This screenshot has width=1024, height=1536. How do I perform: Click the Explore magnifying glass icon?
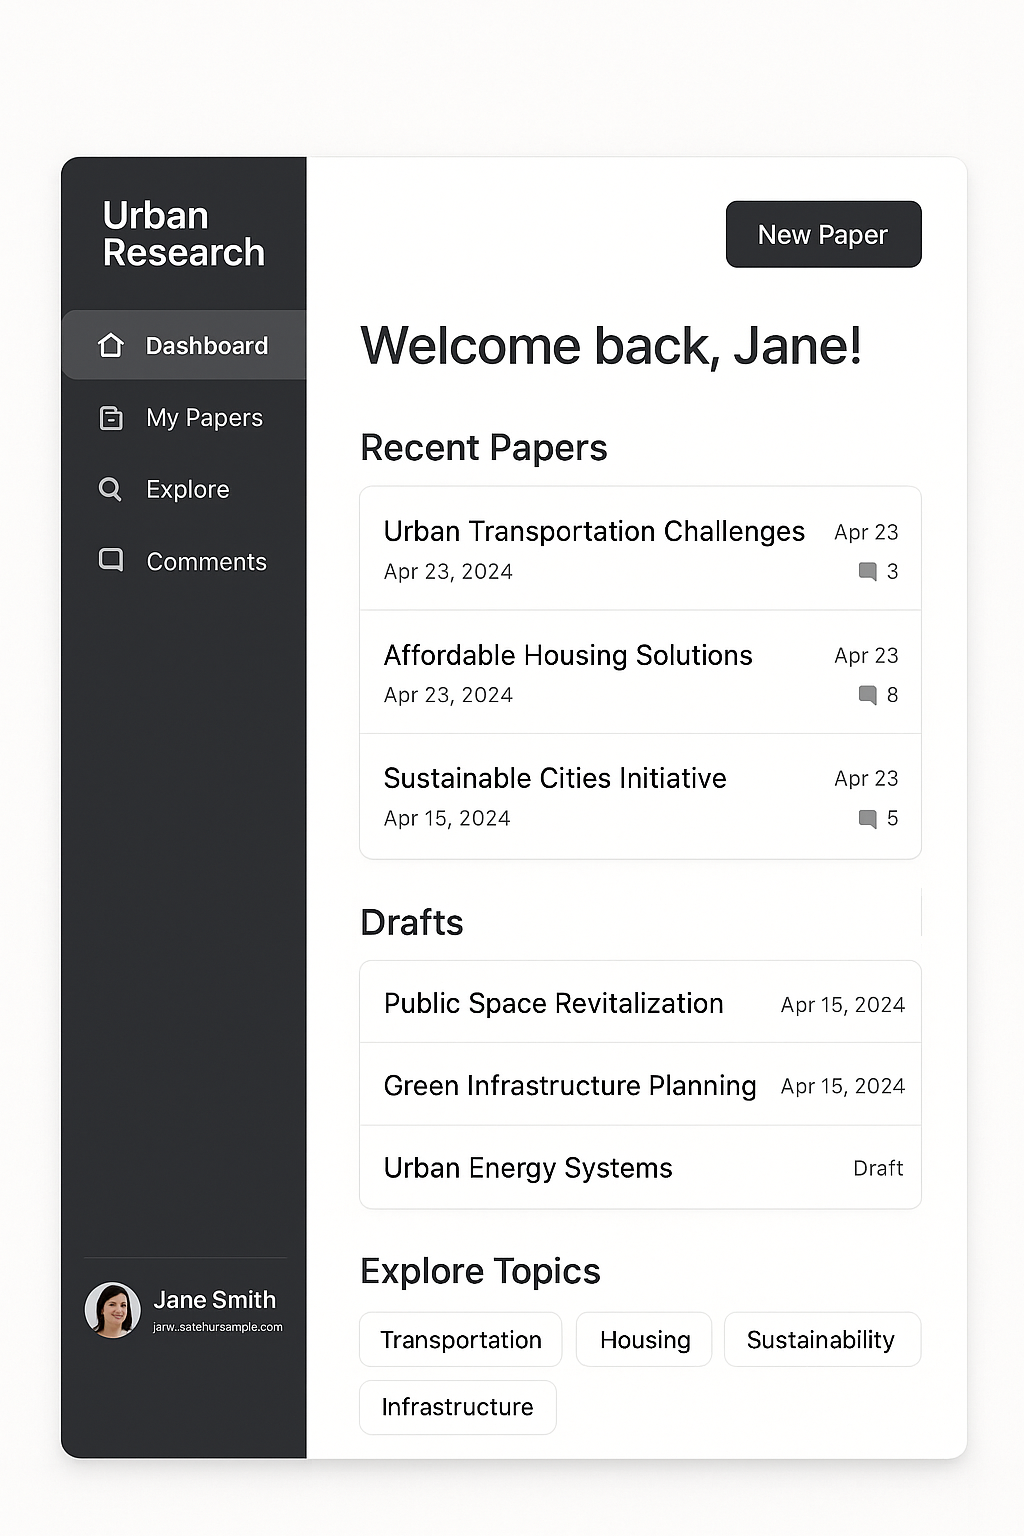point(110,489)
